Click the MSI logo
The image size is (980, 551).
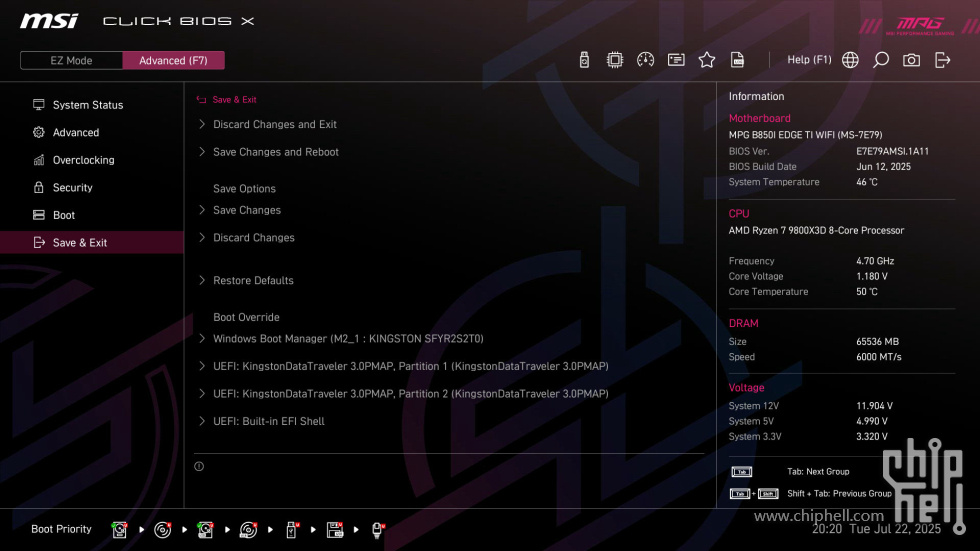[x=49, y=21]
